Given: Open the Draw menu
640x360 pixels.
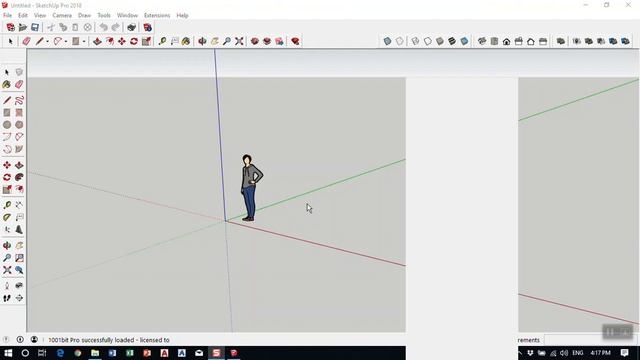Looking at the screenshot, I should point(84,15).
